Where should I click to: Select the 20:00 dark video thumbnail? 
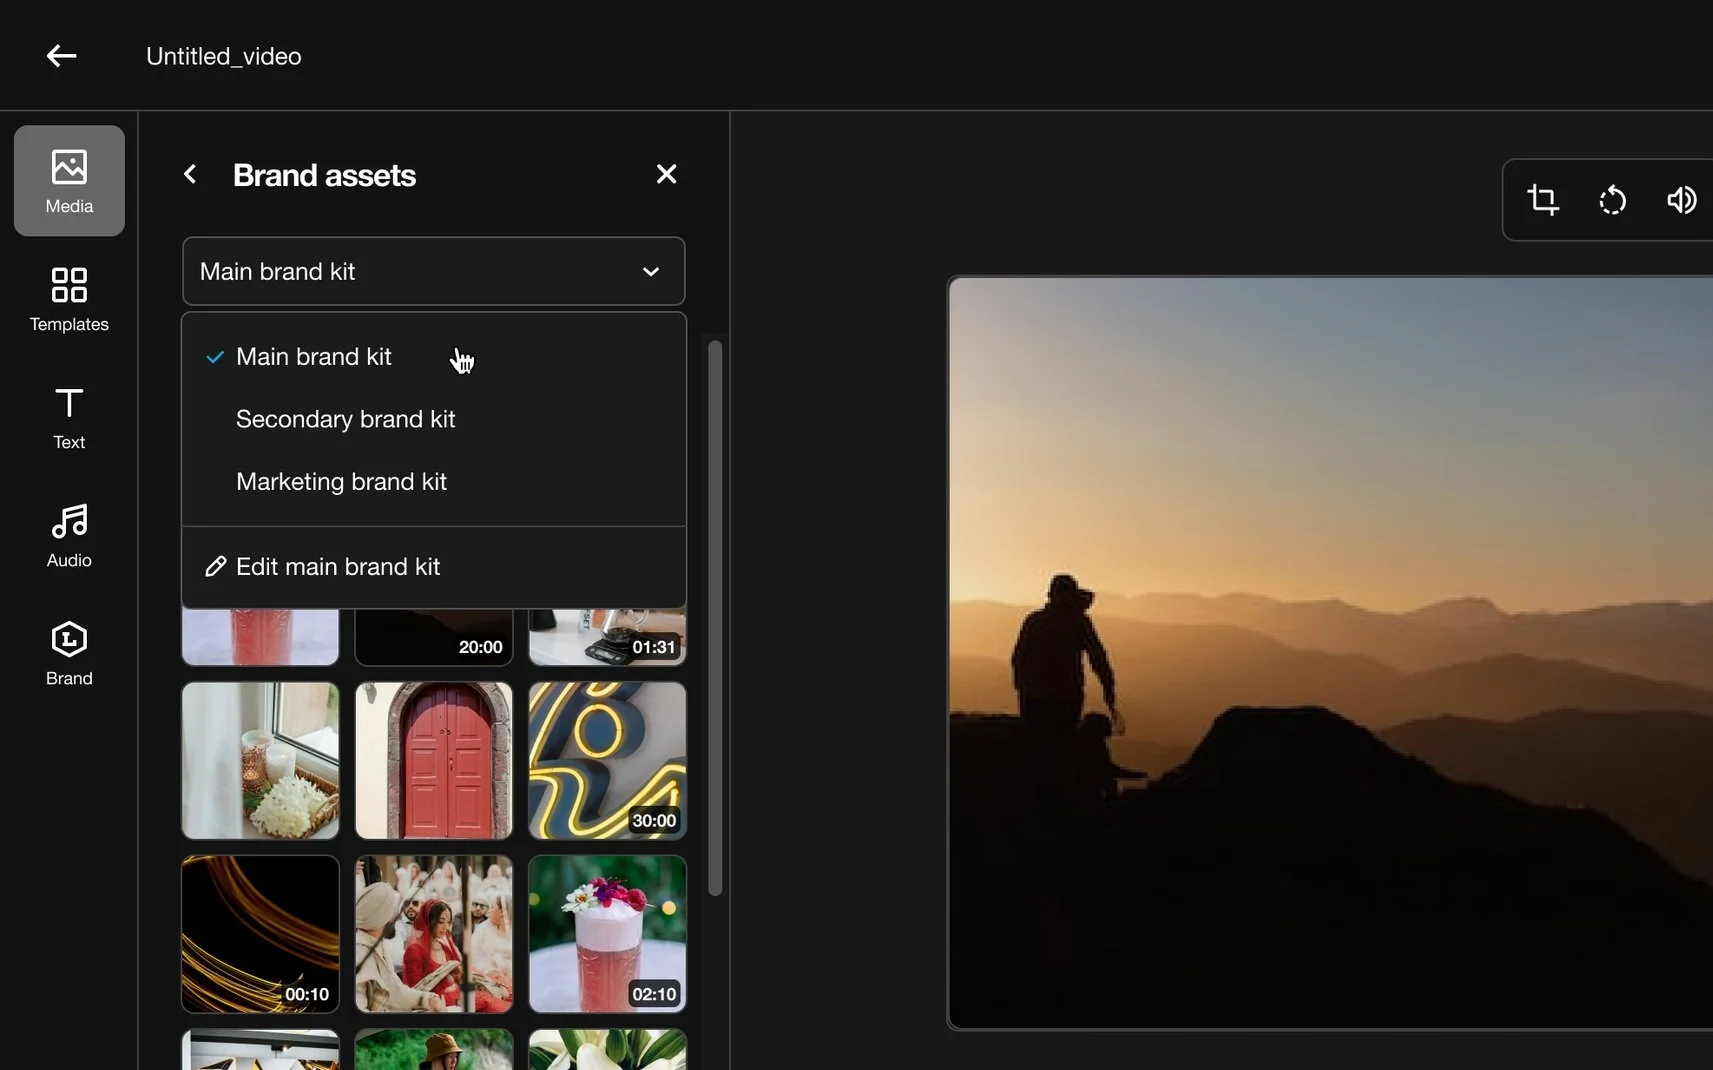(434, 637)
